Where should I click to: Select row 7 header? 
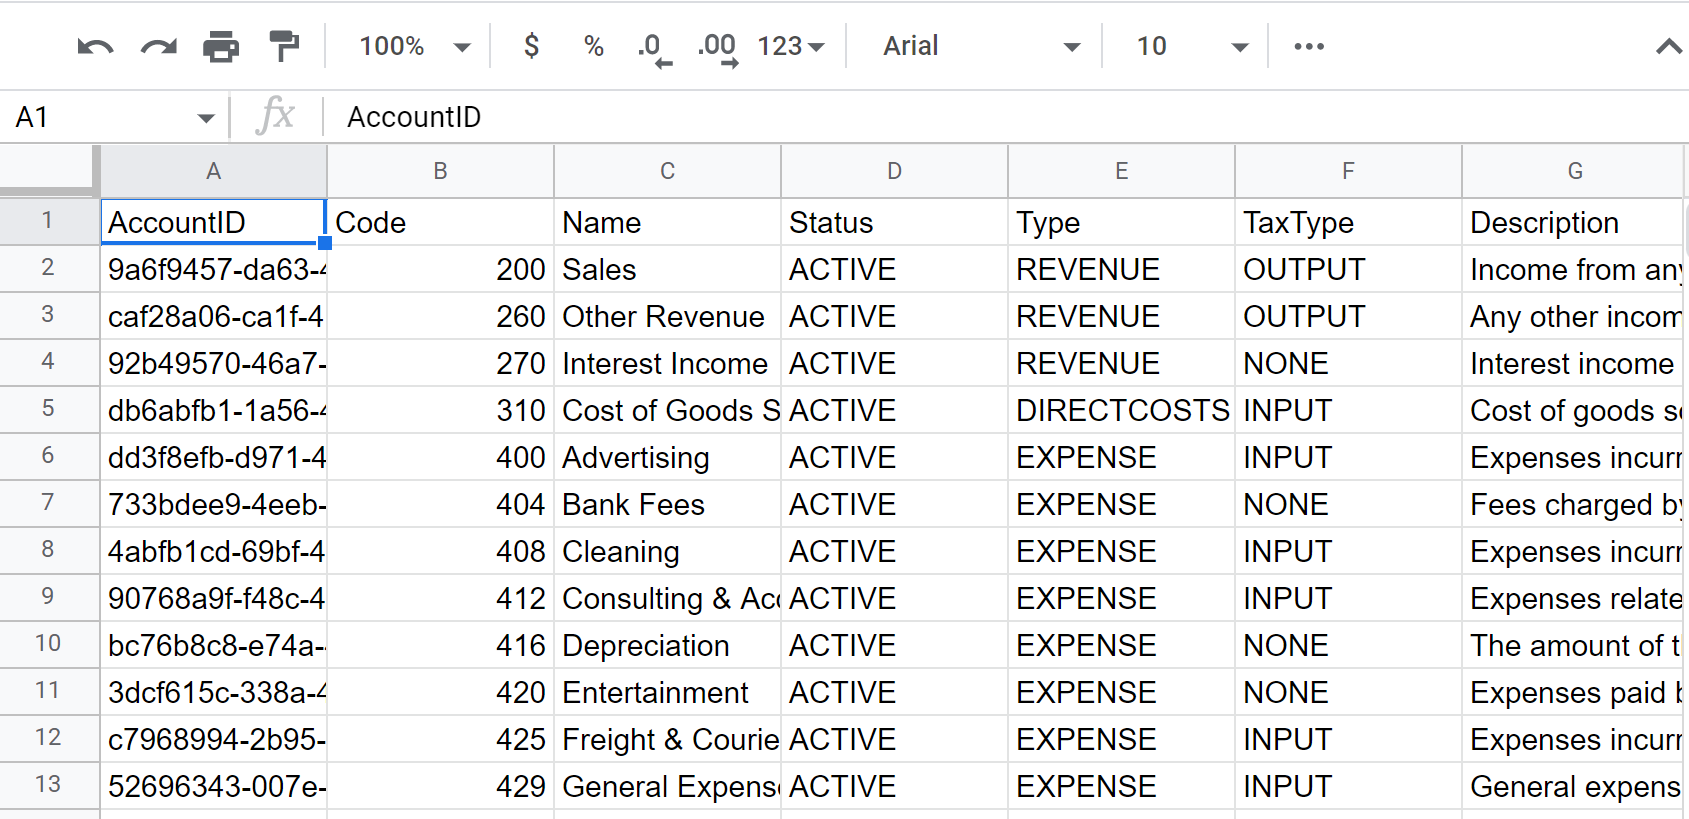click(48, 503)
